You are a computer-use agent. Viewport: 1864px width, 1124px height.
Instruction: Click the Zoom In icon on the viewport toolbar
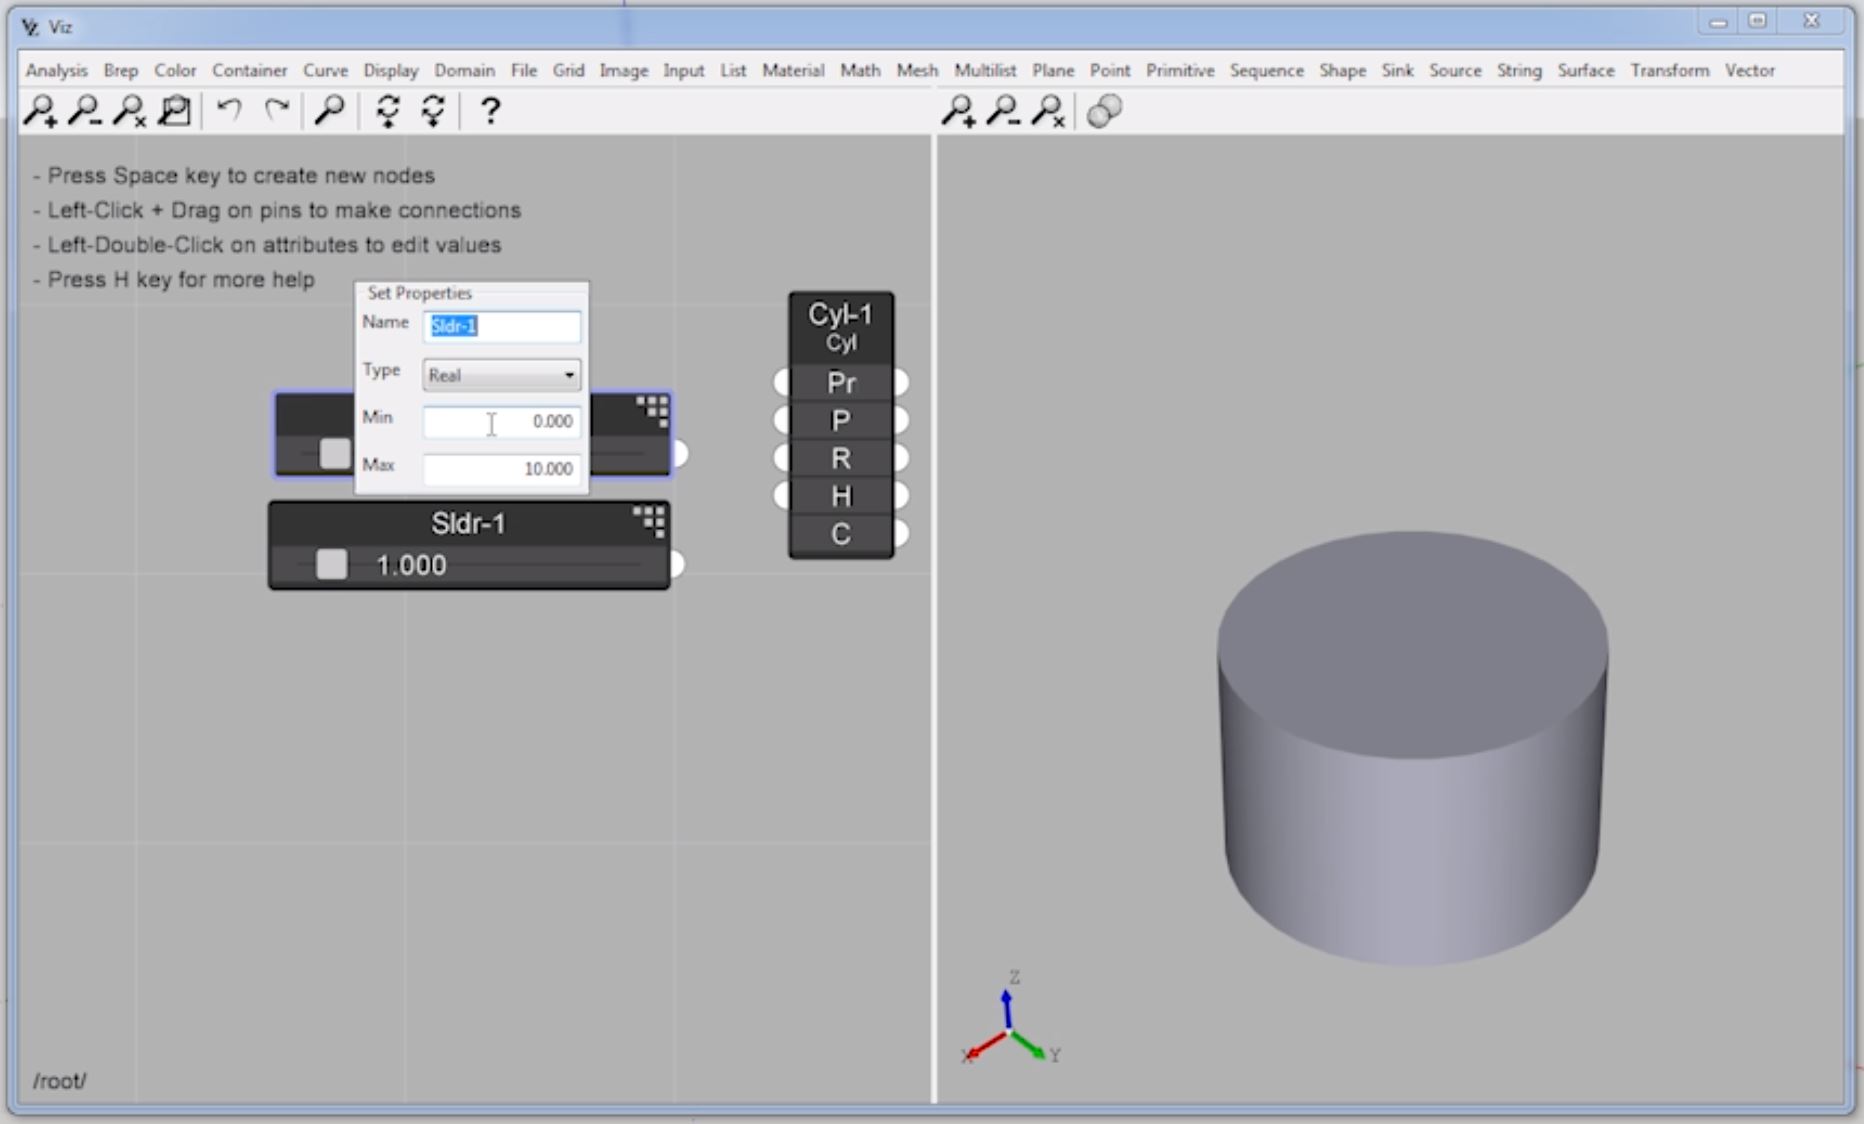point(961,110)
